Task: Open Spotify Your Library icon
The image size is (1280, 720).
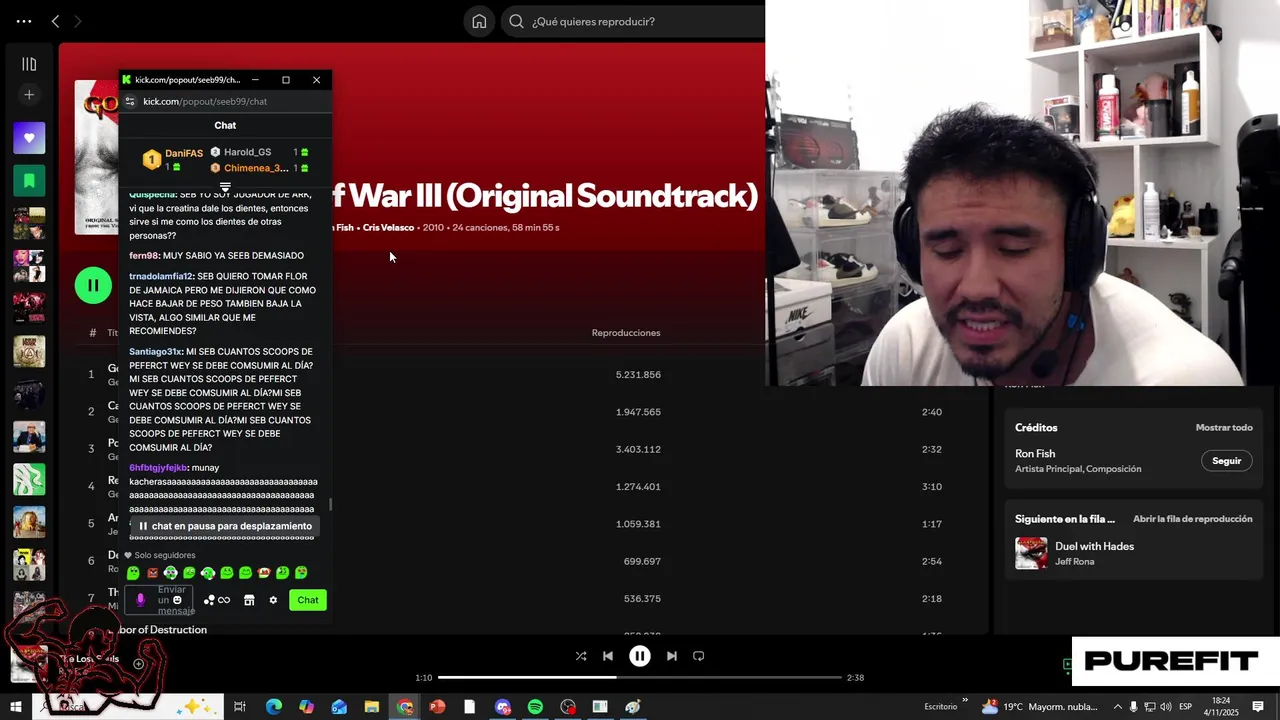Action: click(x=29, y=64)
